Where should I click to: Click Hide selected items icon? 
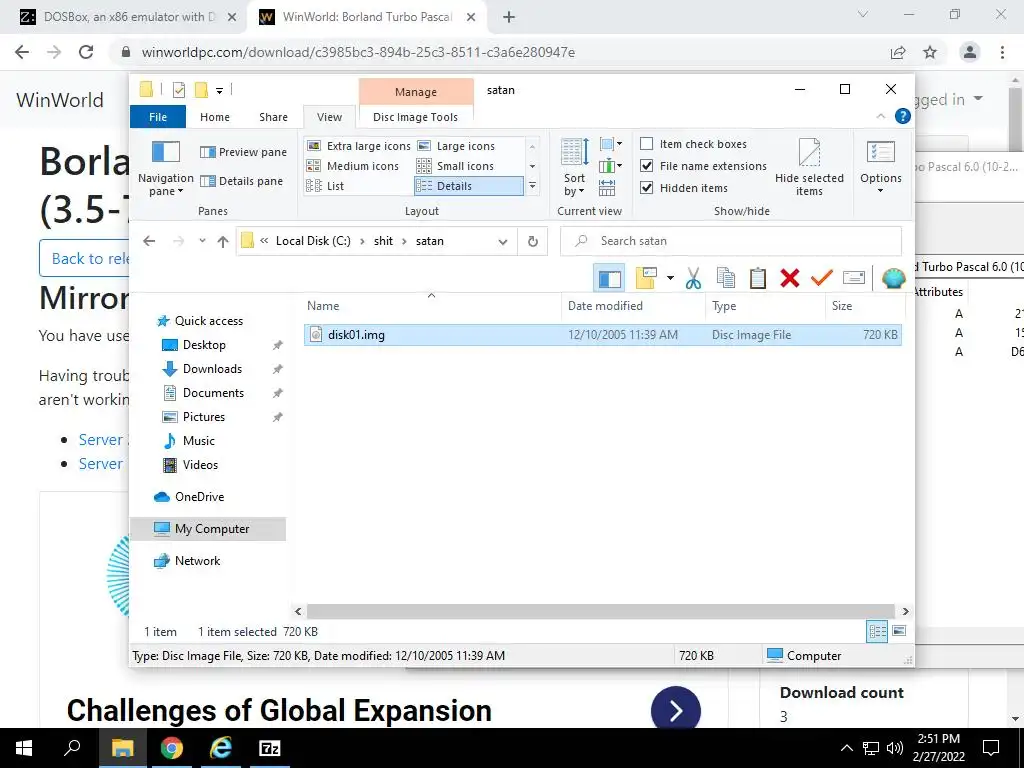pos(809,167)
